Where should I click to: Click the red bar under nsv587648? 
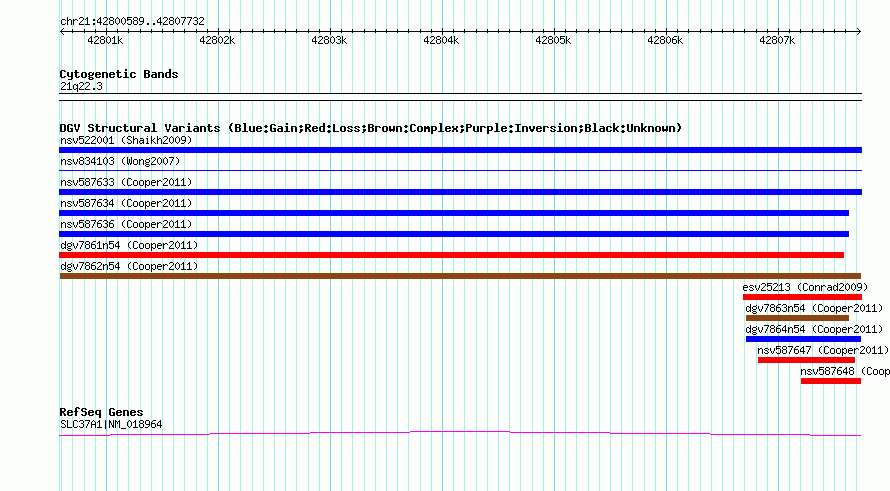[831, 381]
